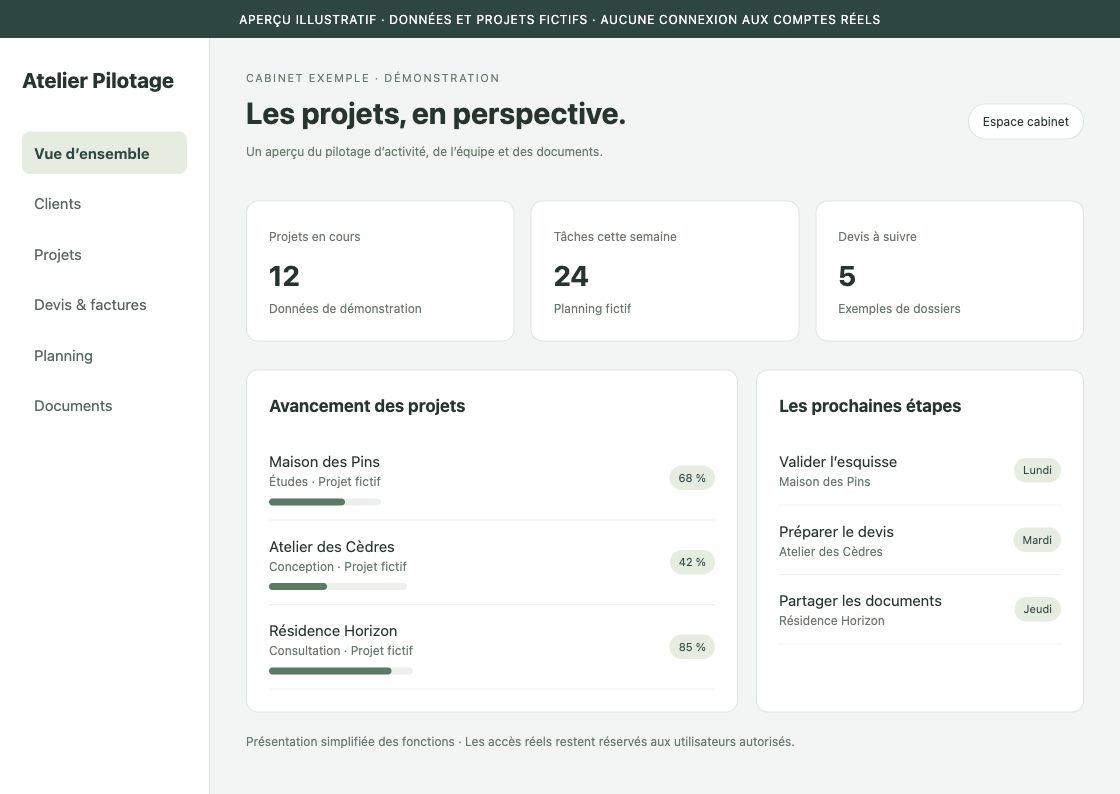Click the 42 % badge
The image size is (1120, 794).
(x=691, y=563)
